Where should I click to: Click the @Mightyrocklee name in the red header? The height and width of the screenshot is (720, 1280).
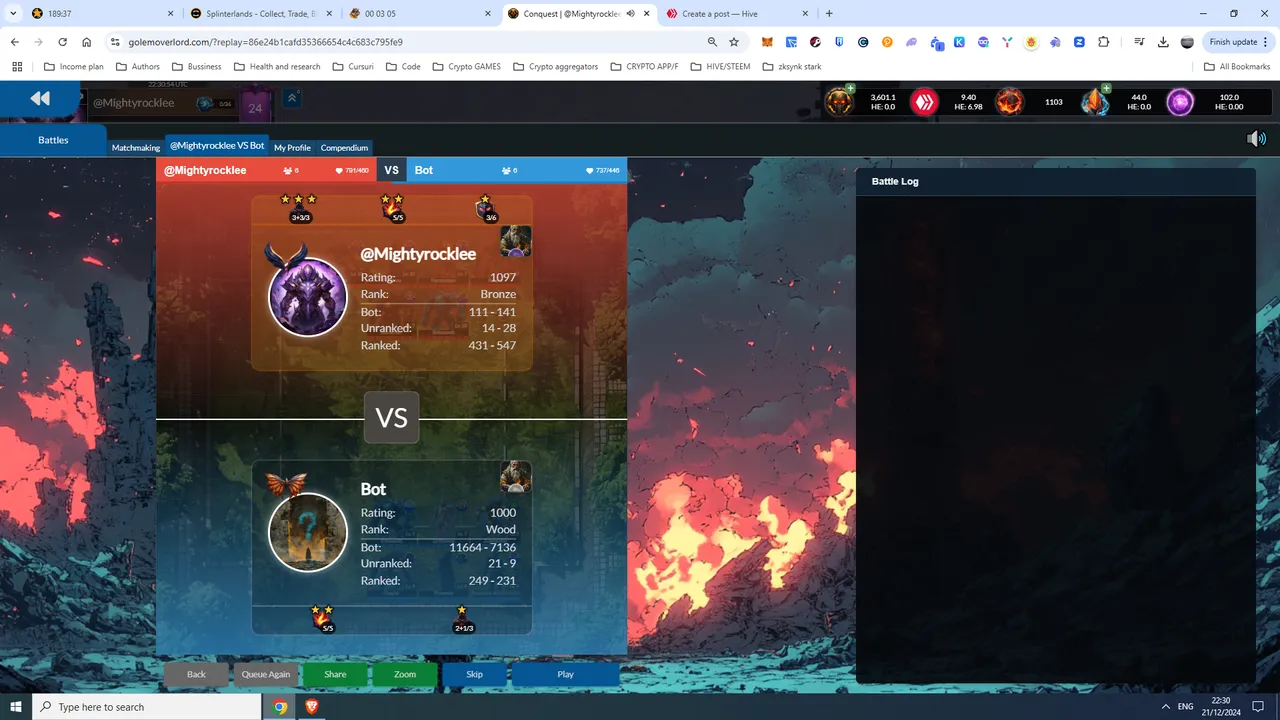[205, 170]
